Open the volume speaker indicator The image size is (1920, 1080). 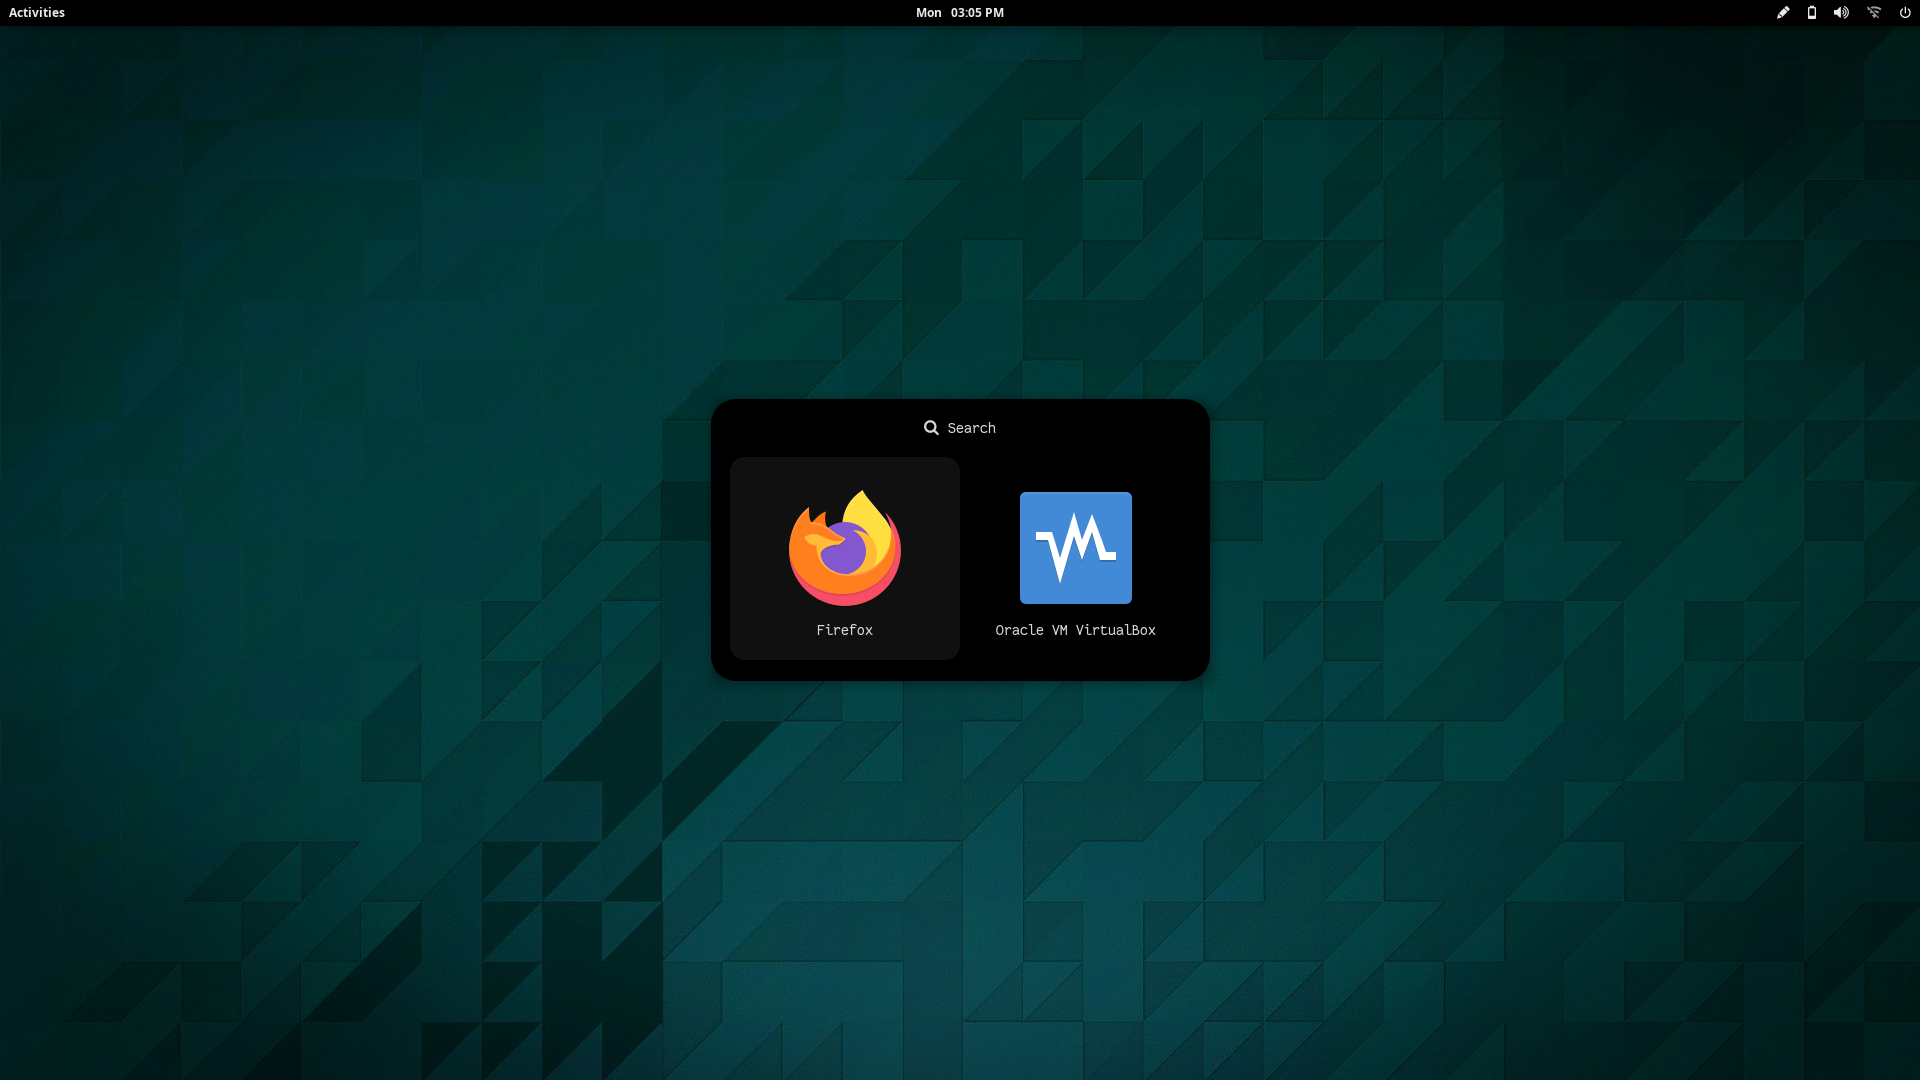point(1841,13)
